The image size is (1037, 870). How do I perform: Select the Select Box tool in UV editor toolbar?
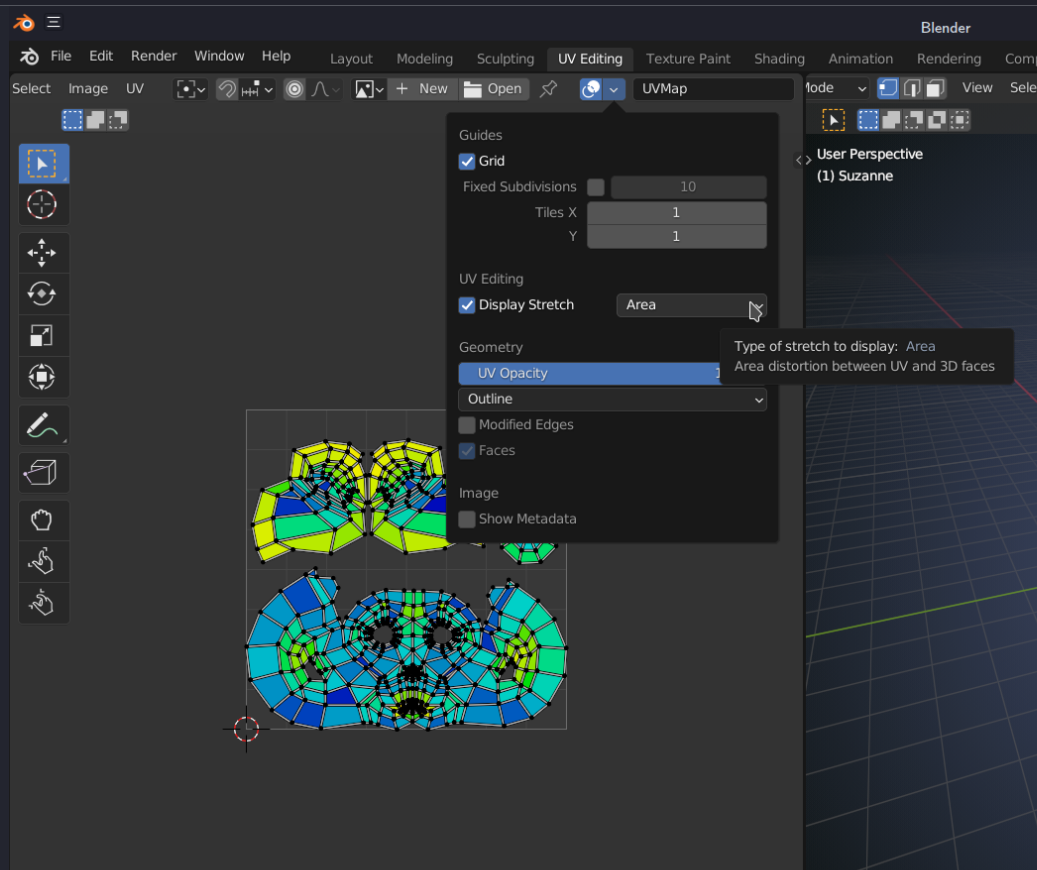(44, 163)
